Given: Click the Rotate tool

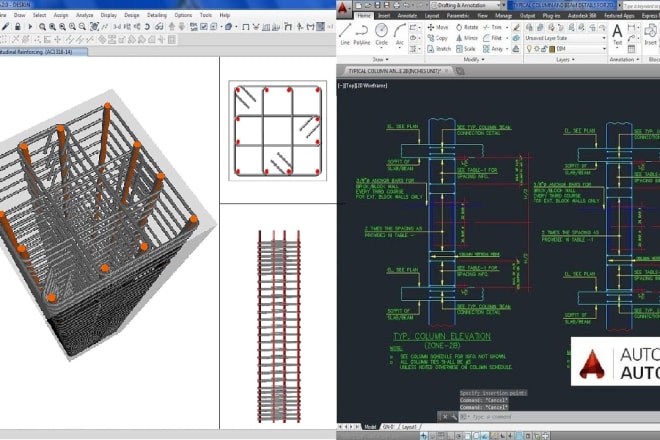Looking at the screenshot, I should point(467,27).
